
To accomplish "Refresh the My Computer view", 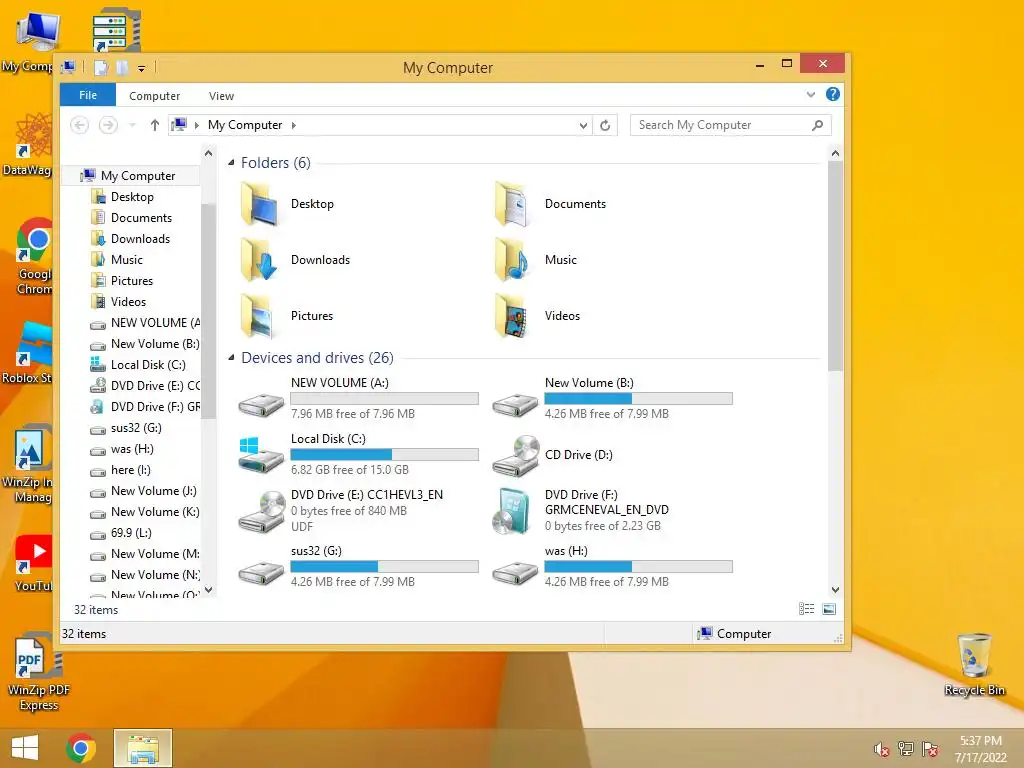I will coord(605,125).
